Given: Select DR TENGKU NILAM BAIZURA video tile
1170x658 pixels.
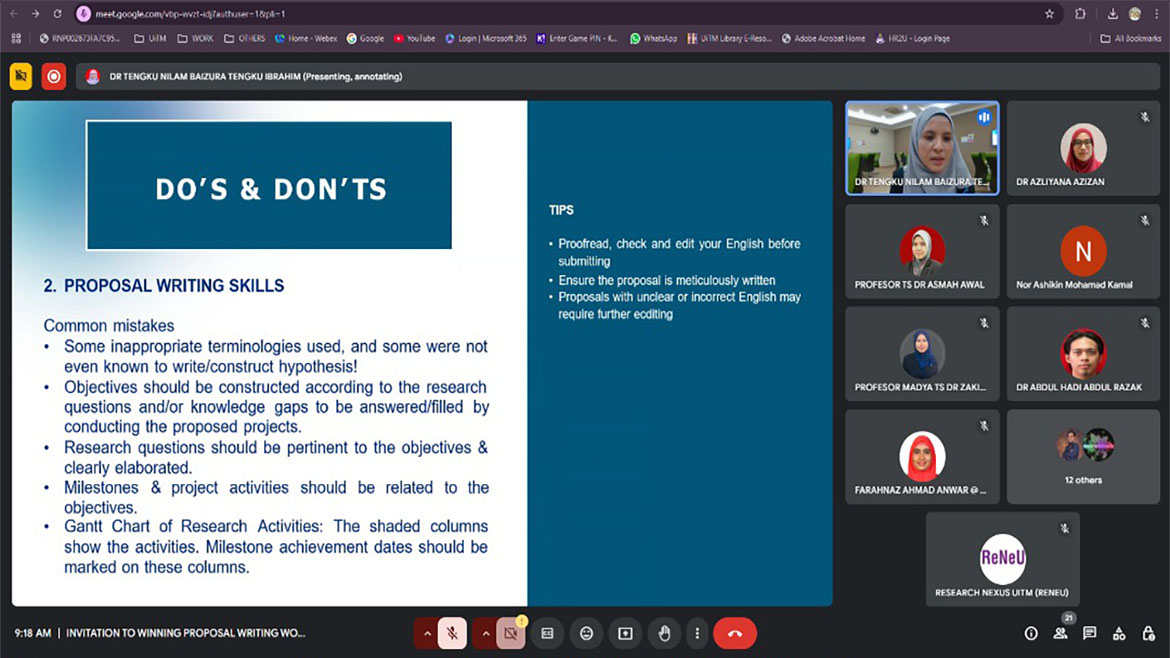Looking at the screenshot, I should coord(922,148).
